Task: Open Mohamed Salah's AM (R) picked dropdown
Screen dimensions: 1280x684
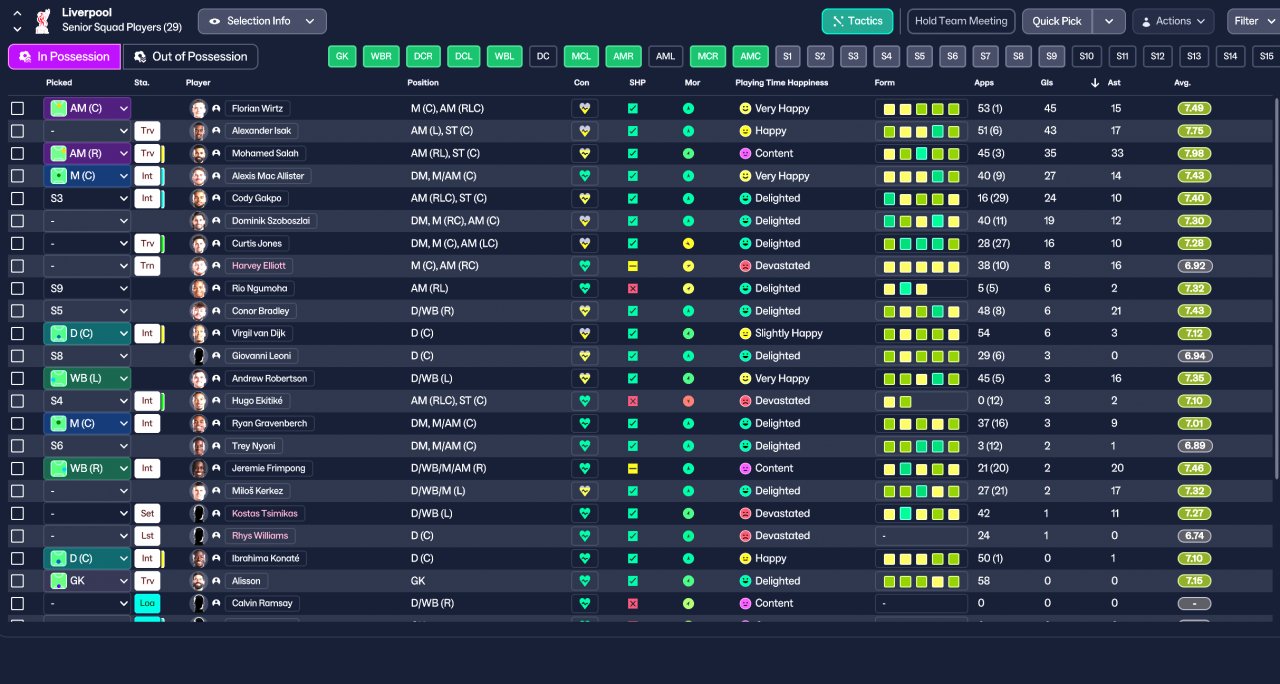Action: point(87,153)
